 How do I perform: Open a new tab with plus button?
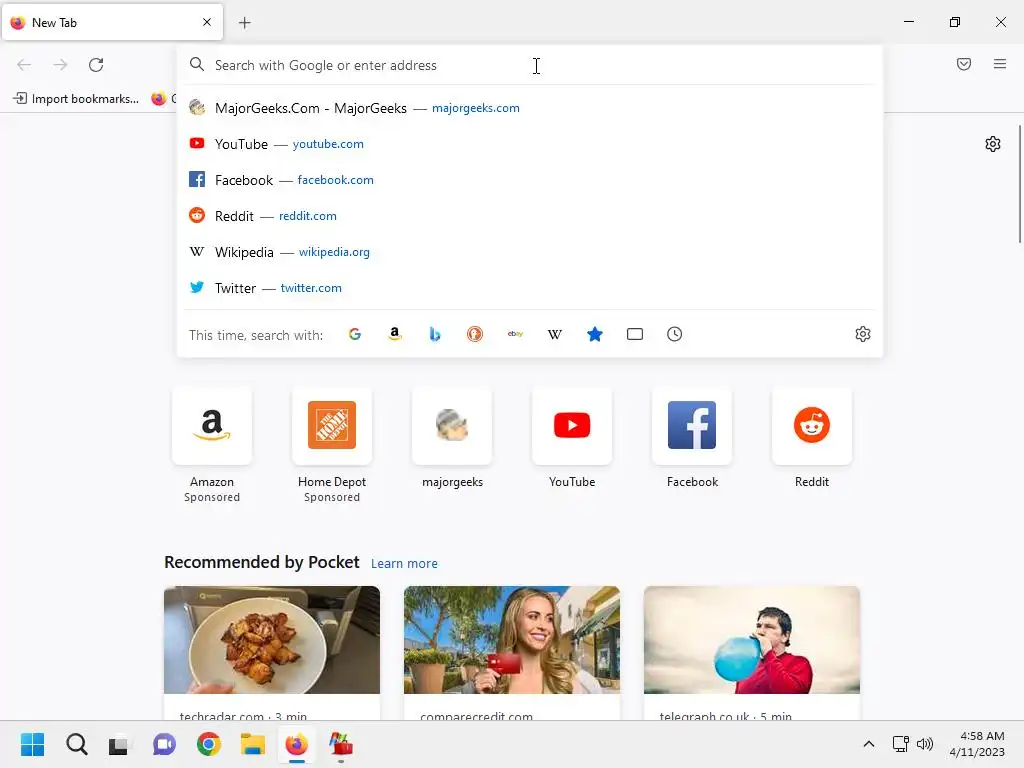click(244, 23)
